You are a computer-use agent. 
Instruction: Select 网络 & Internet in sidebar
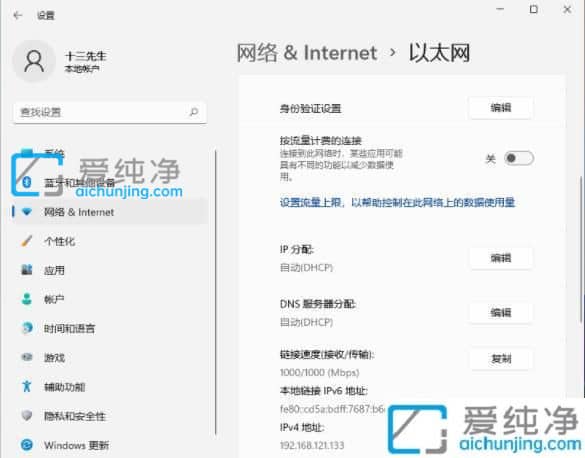tap(110, 212)
